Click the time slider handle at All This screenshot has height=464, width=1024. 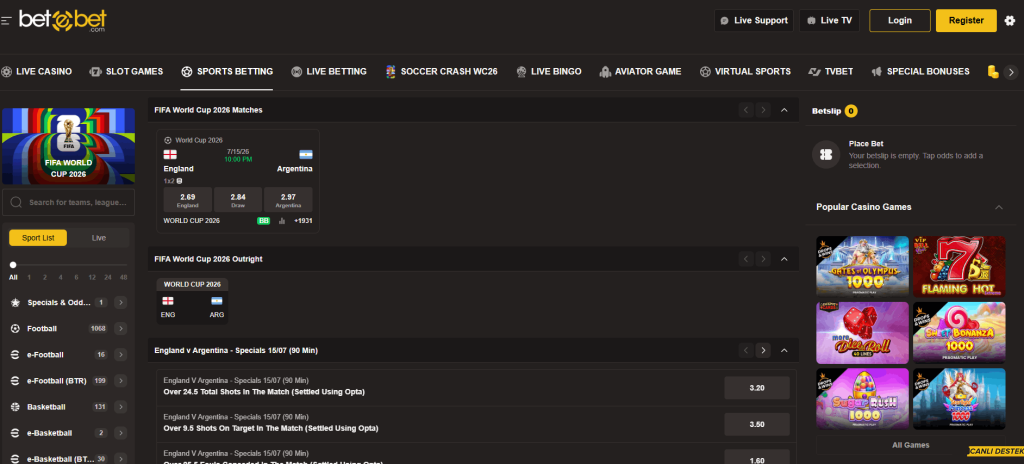[13, 265]
